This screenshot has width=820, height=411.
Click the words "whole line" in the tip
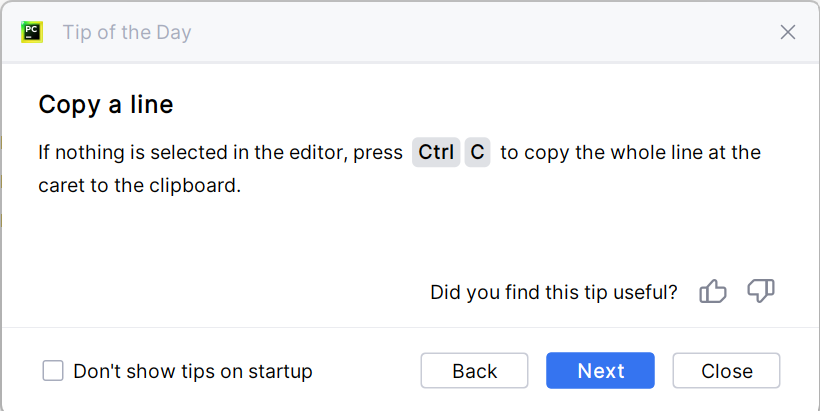(658, 153)
